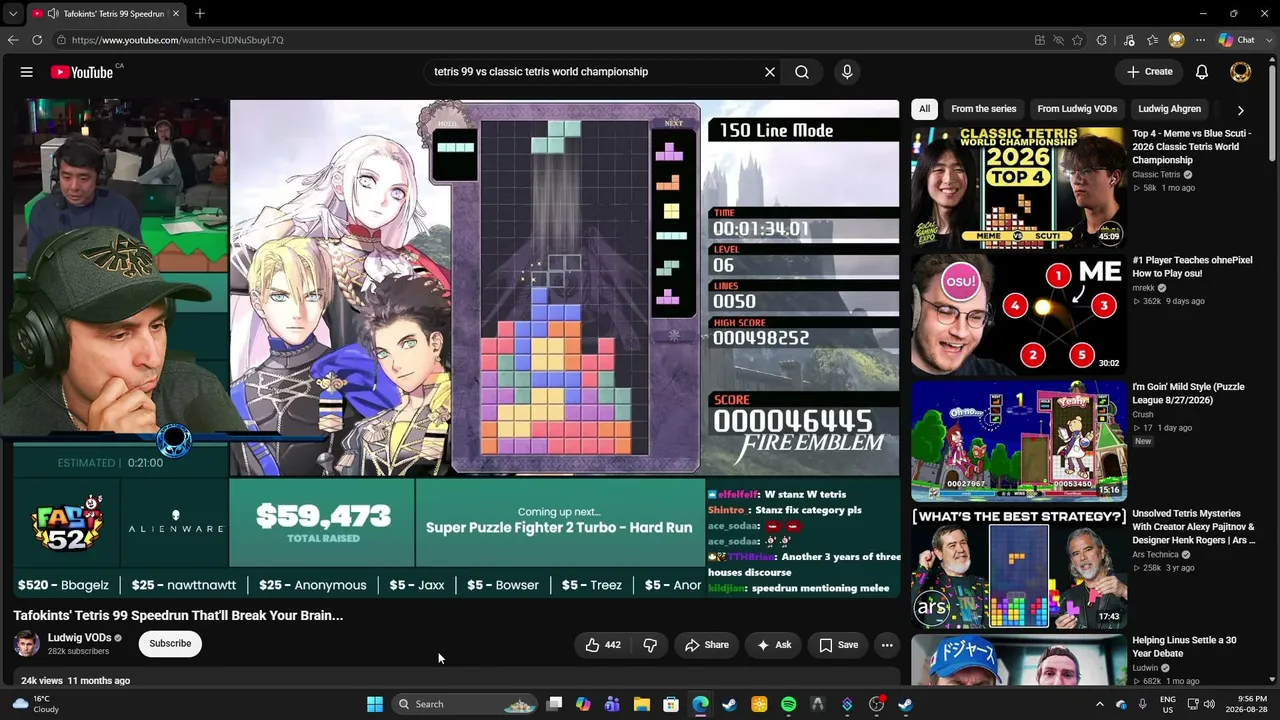This screenshot has width=1280, height=720.
Task: Go back in browser history
Action: [13, 40]
